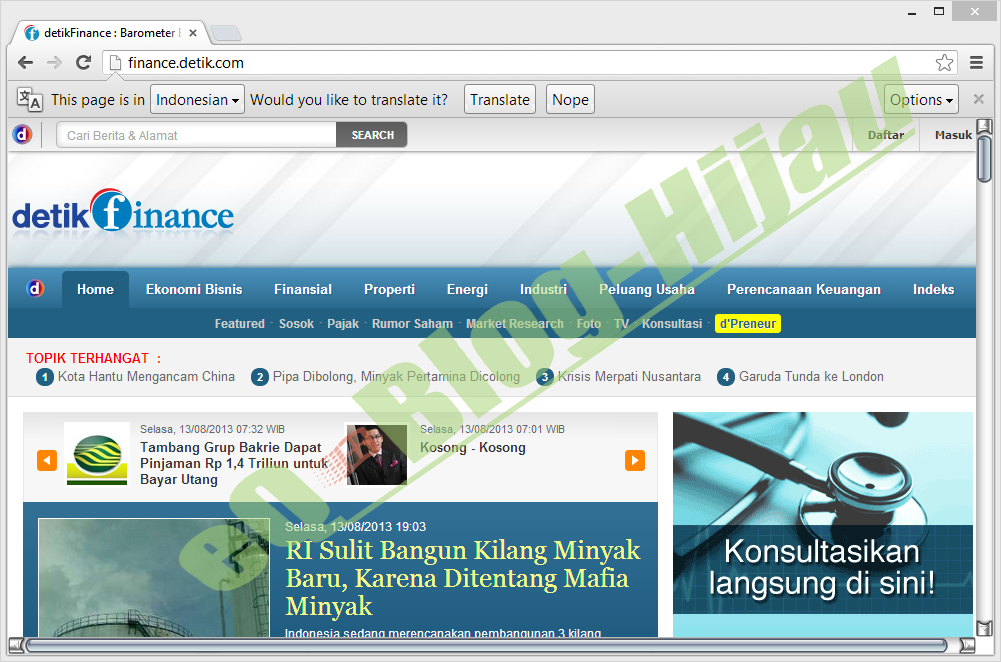The width and height of the screenshot is (1001, 662).
Task: Click the Konsultasi submenu link
Action: click(x=672, y=324)
